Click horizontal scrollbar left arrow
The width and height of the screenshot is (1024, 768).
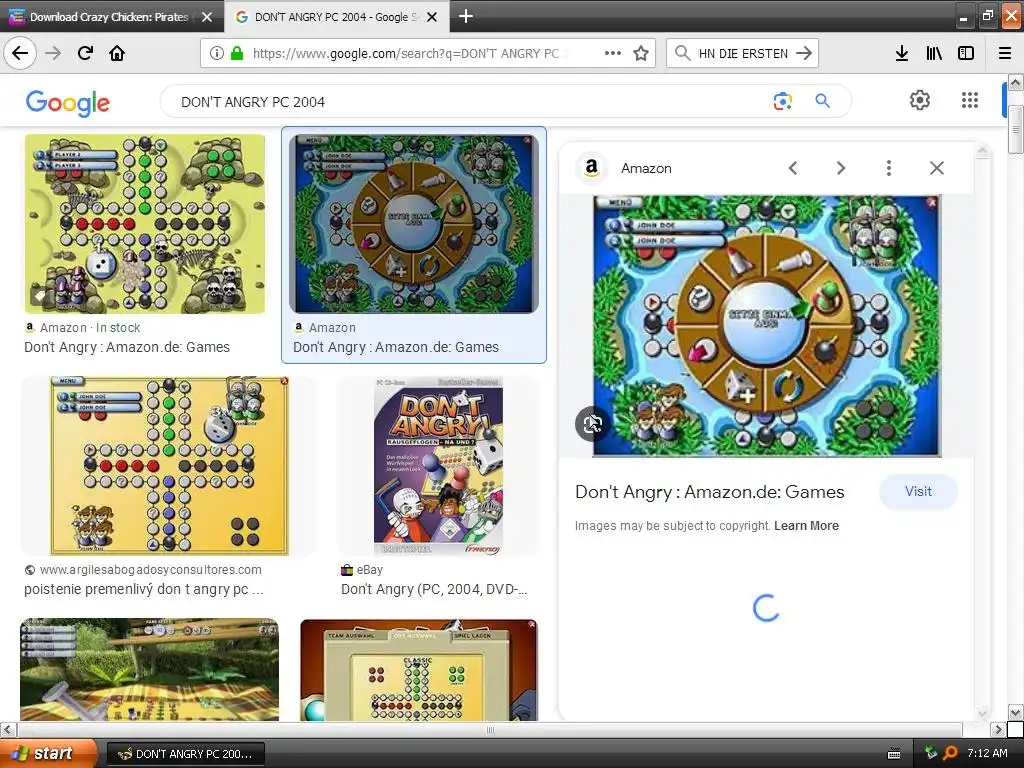7,729
